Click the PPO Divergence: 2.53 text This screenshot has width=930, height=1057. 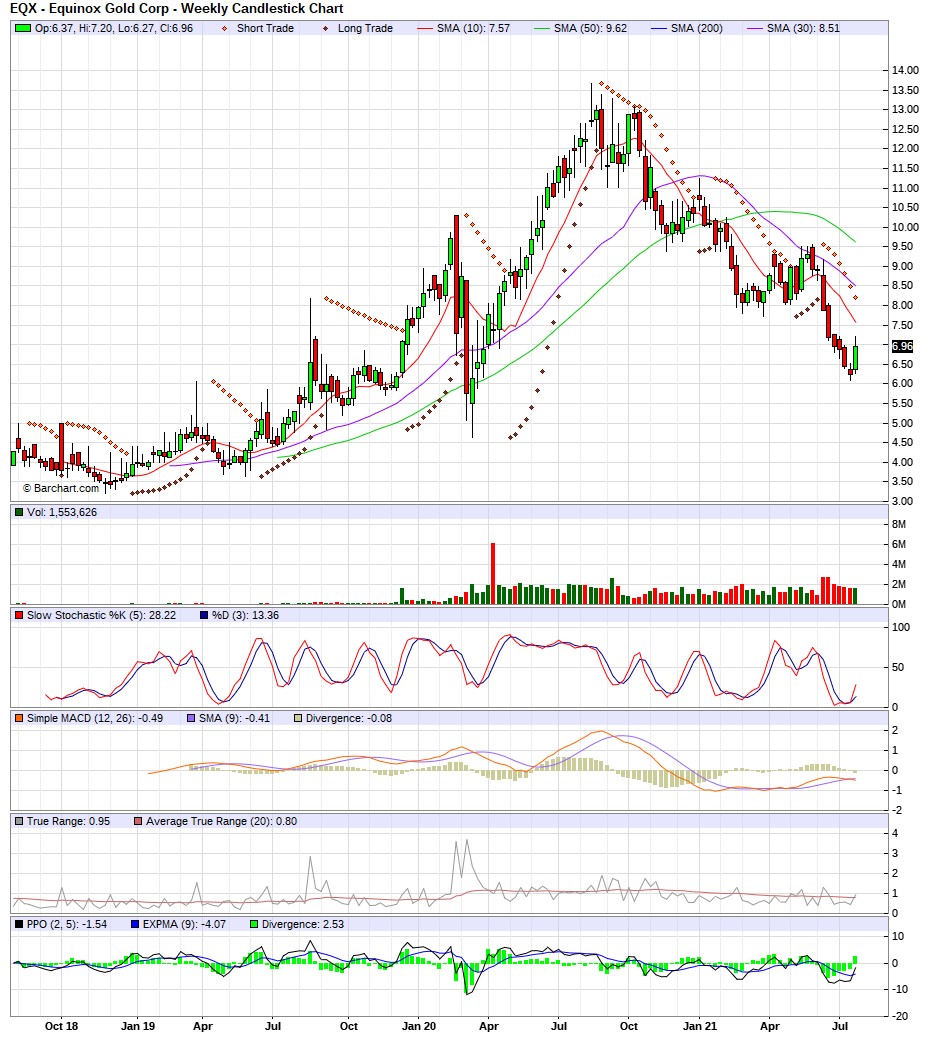point(303,924)
